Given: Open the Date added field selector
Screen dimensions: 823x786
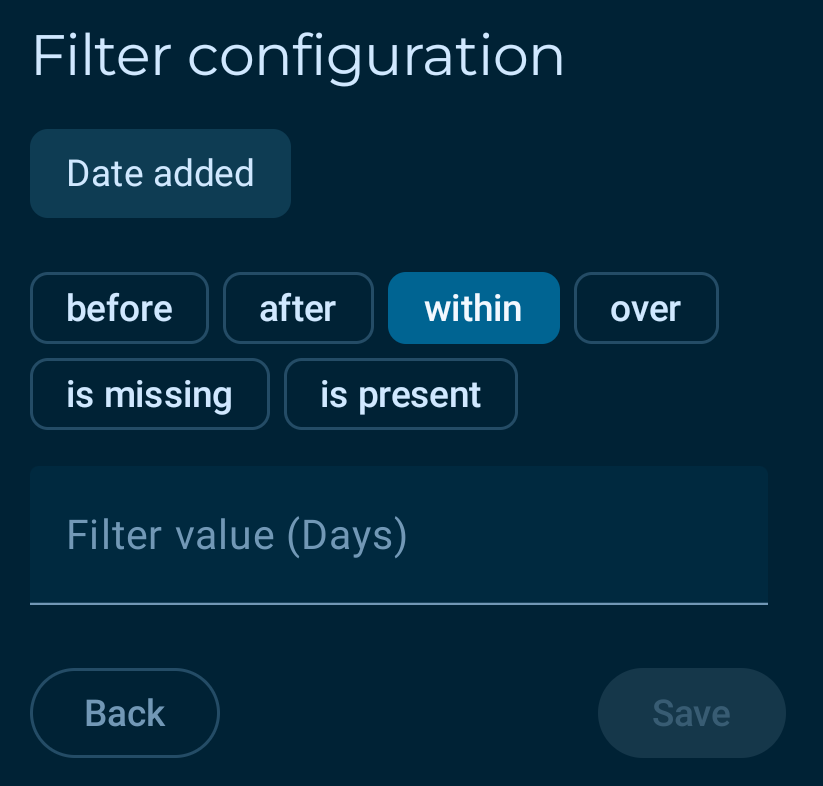Looking at the screenshot, I should click(x=160, y=173).
